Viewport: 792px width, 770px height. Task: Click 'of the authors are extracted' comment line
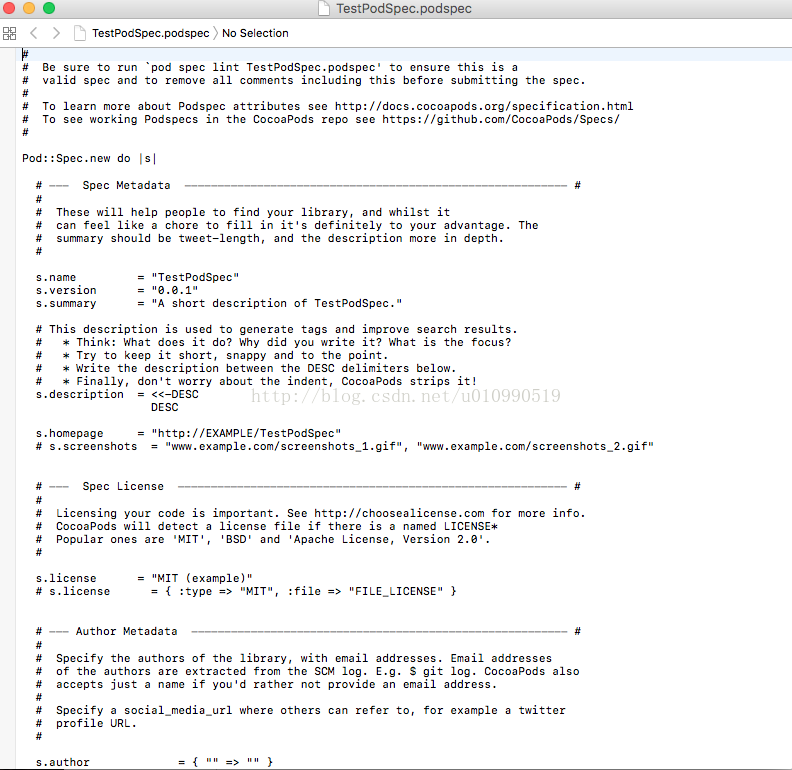tap(308, 671)
